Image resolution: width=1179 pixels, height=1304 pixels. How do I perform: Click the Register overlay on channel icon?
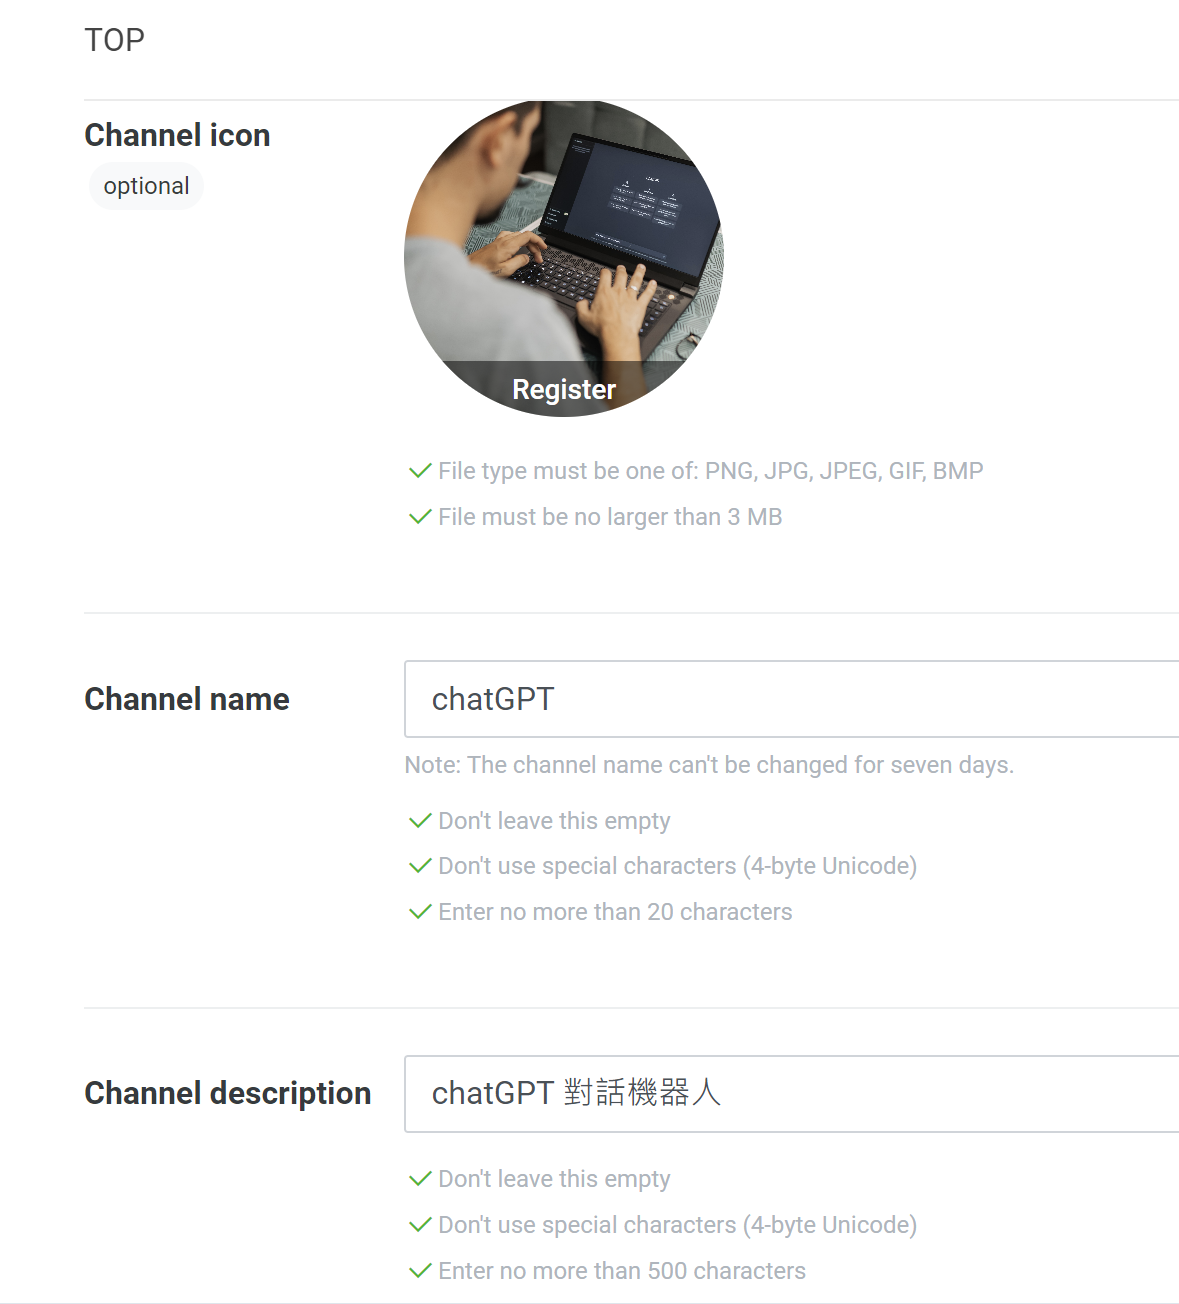click(563, 389)
